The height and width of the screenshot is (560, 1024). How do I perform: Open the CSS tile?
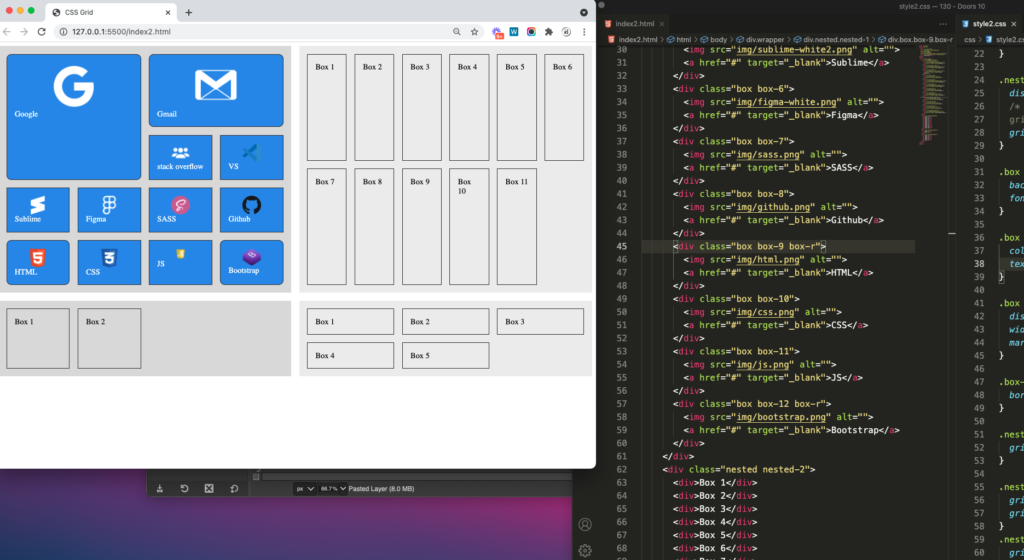(109, 262)
